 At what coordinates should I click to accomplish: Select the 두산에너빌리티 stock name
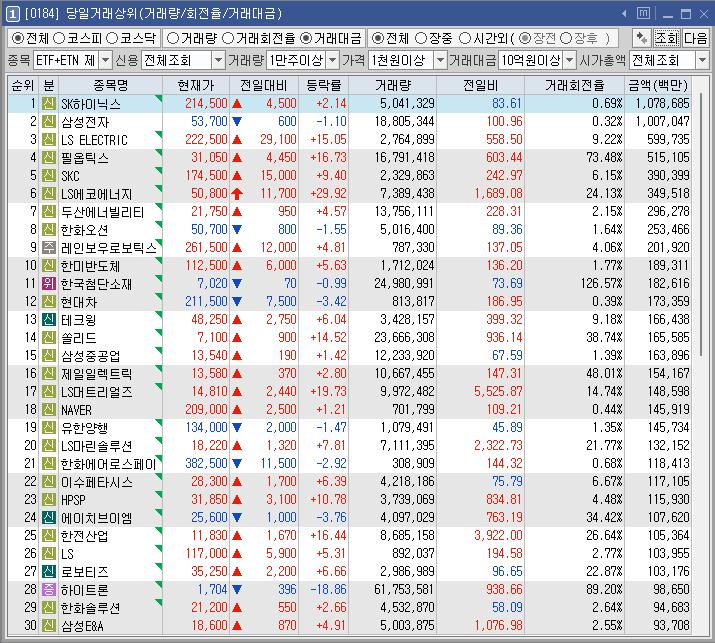103,212
